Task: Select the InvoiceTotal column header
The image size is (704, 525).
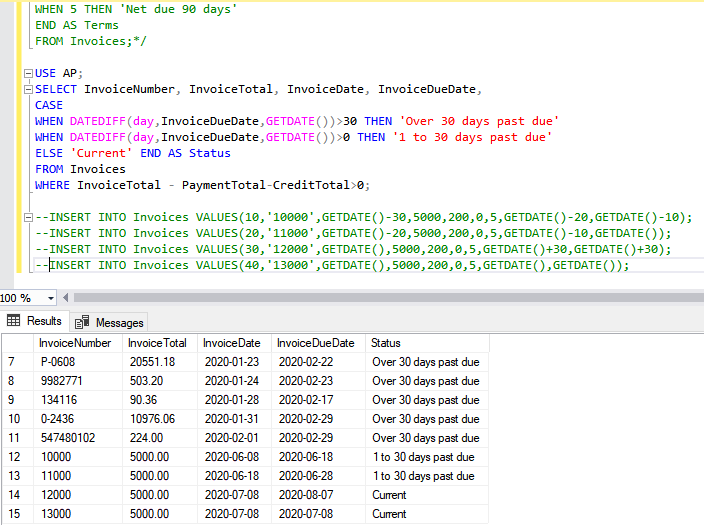Action: (x=159, y=343)
